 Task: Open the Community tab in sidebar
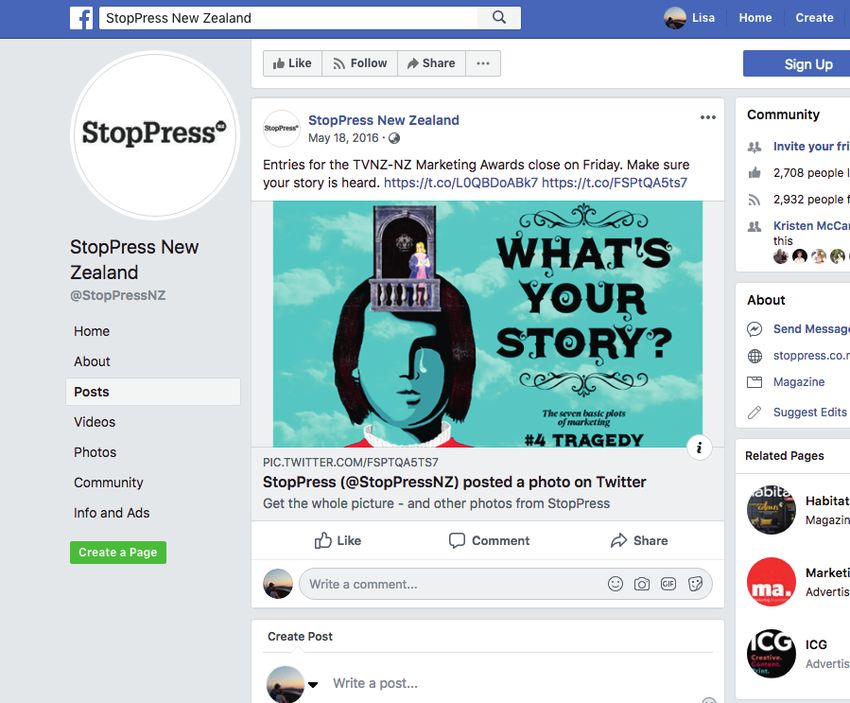coord(108,482)
